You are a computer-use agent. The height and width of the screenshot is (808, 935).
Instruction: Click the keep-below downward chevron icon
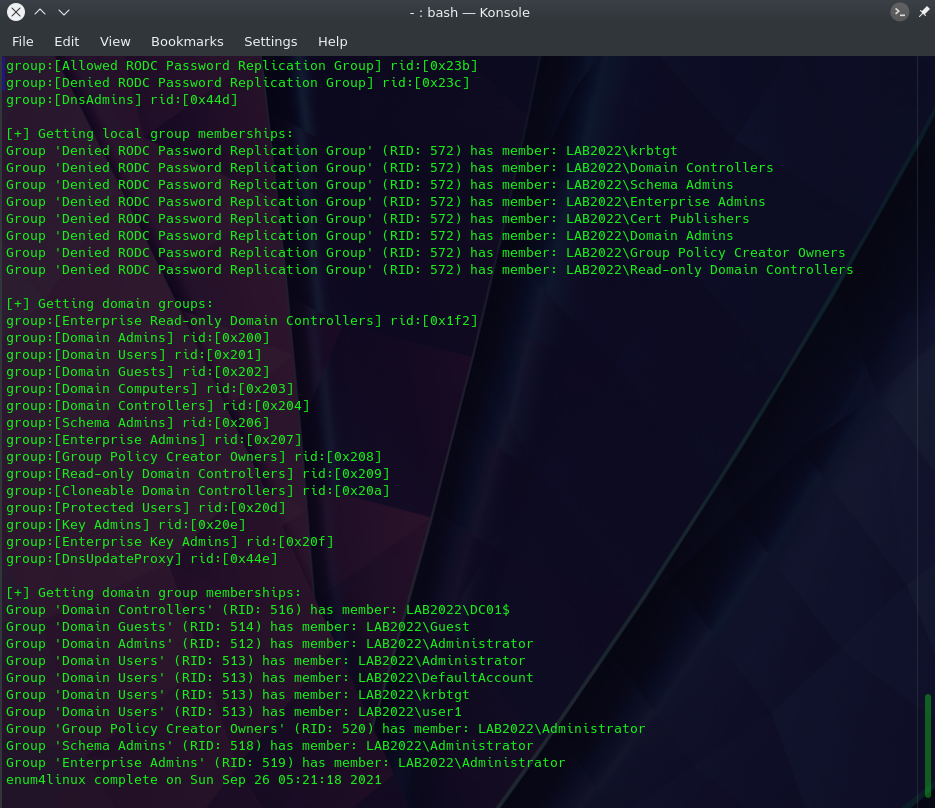[x=64, y=12]
